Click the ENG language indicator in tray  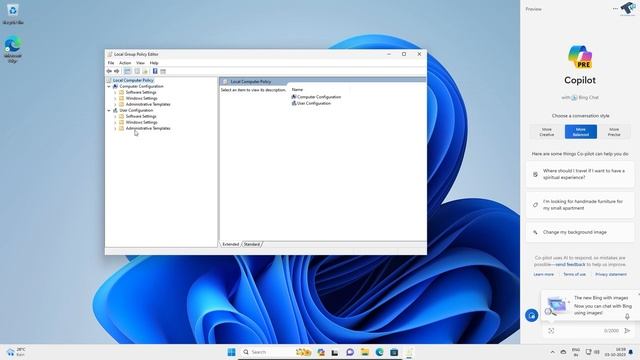pos(576,352)
